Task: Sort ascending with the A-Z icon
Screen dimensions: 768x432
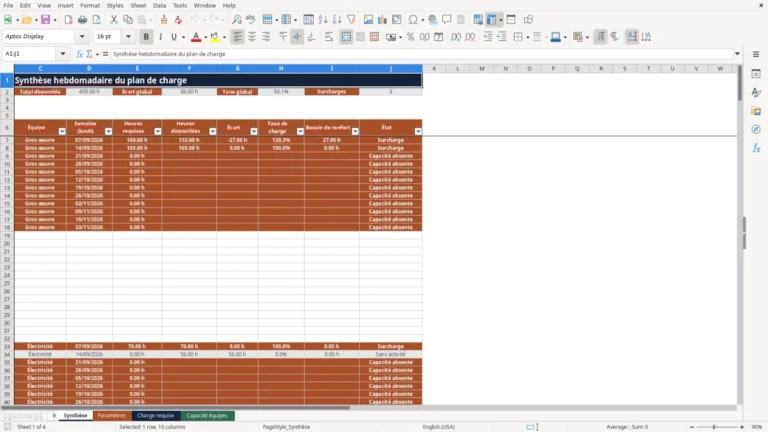Action: (x=323, y=20)
